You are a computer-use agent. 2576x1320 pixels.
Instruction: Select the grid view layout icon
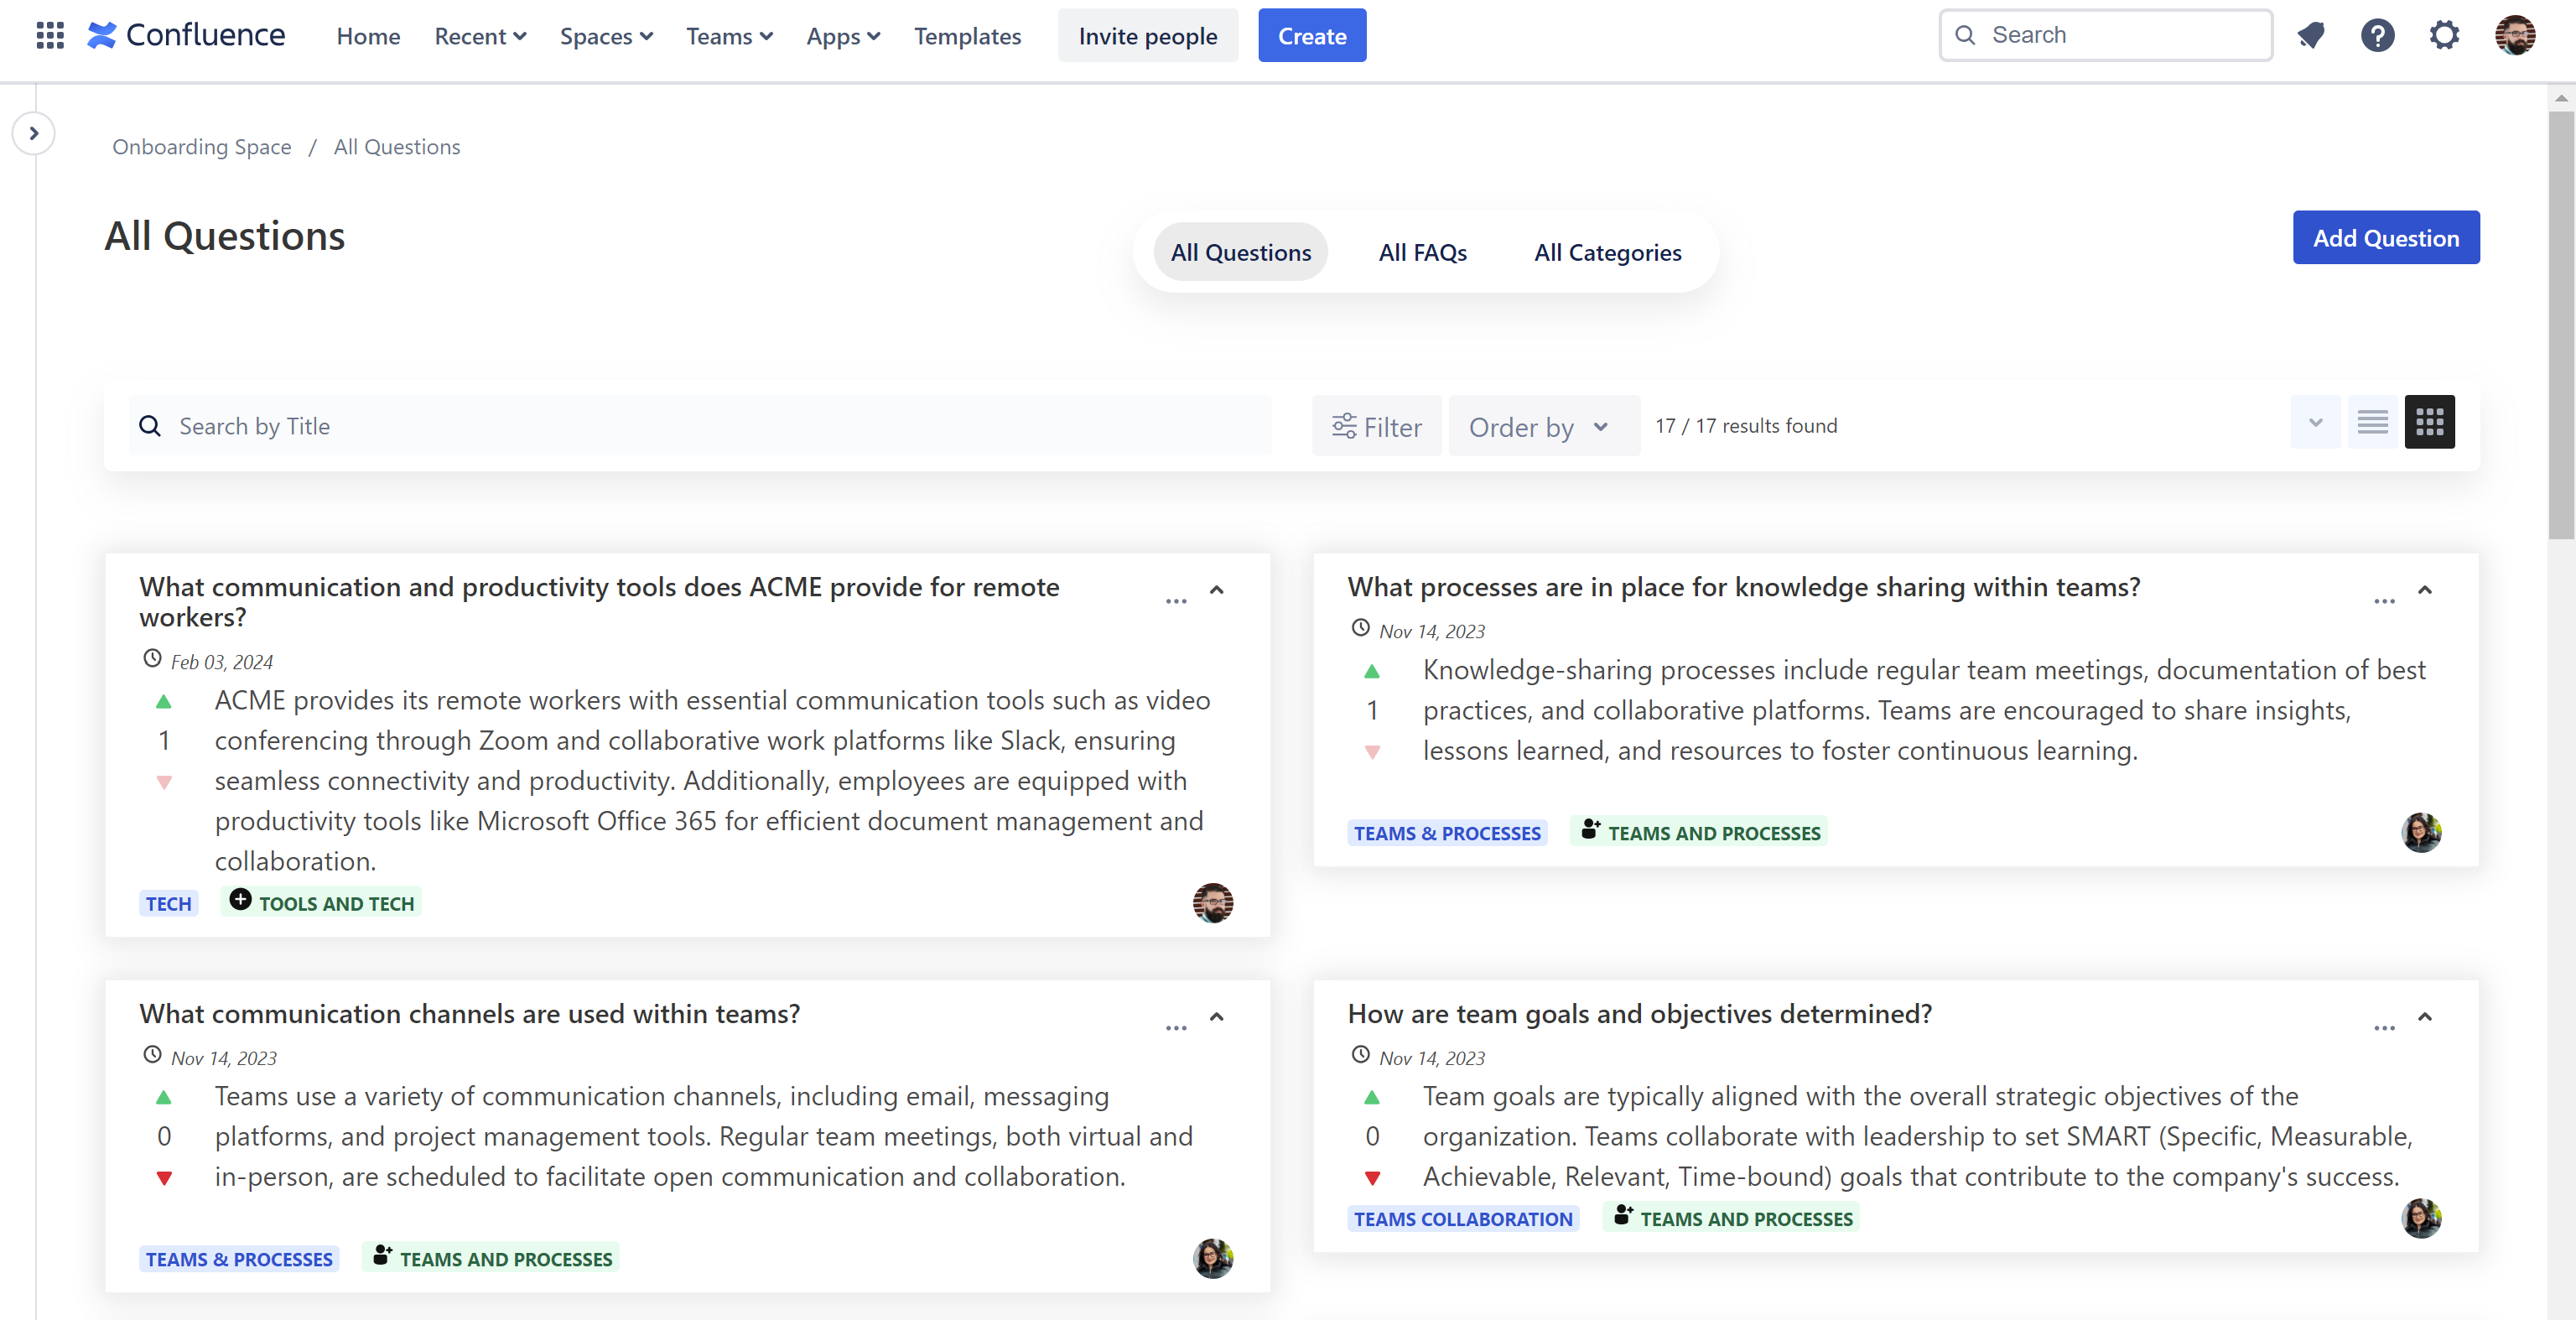click(x=2430, y=422)
